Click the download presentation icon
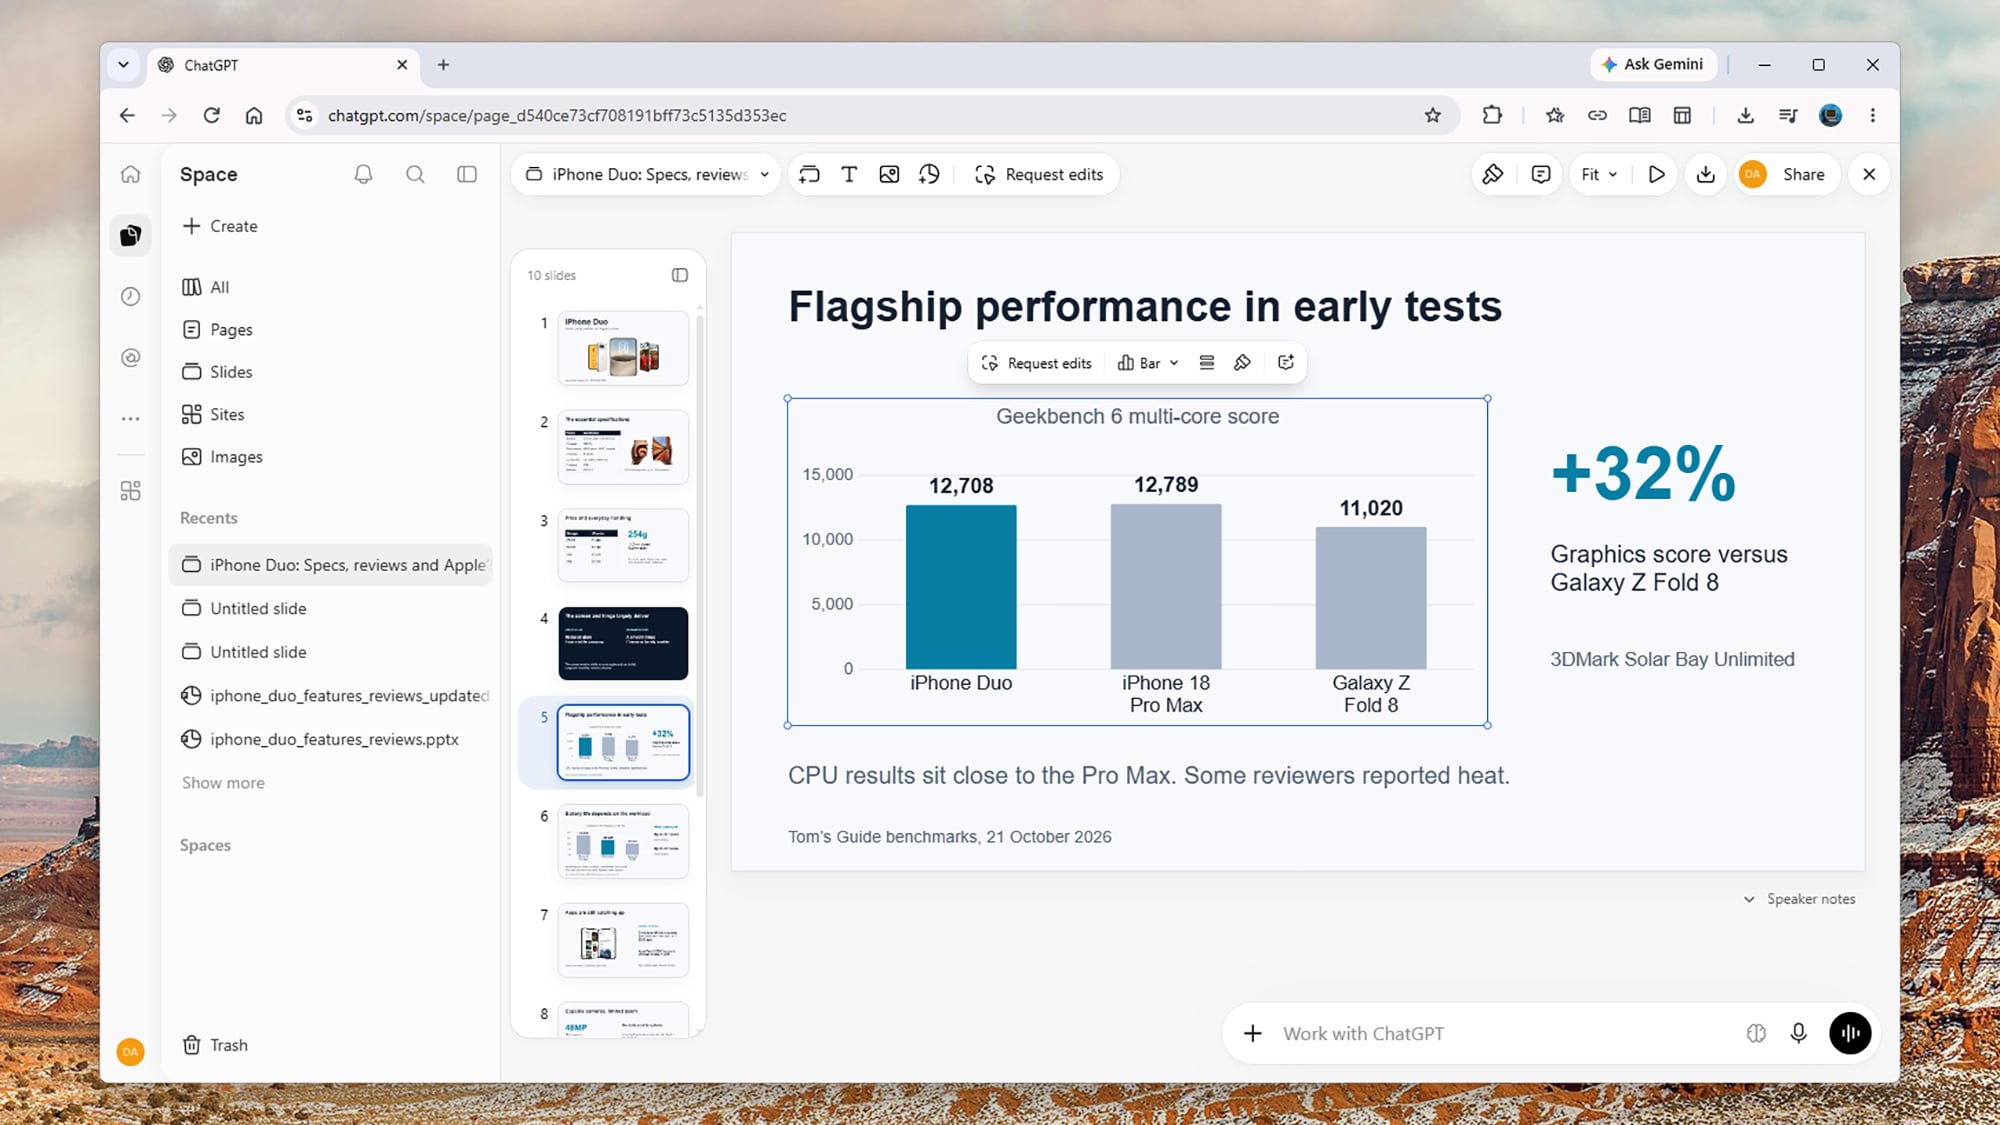 click(1706, 174)
